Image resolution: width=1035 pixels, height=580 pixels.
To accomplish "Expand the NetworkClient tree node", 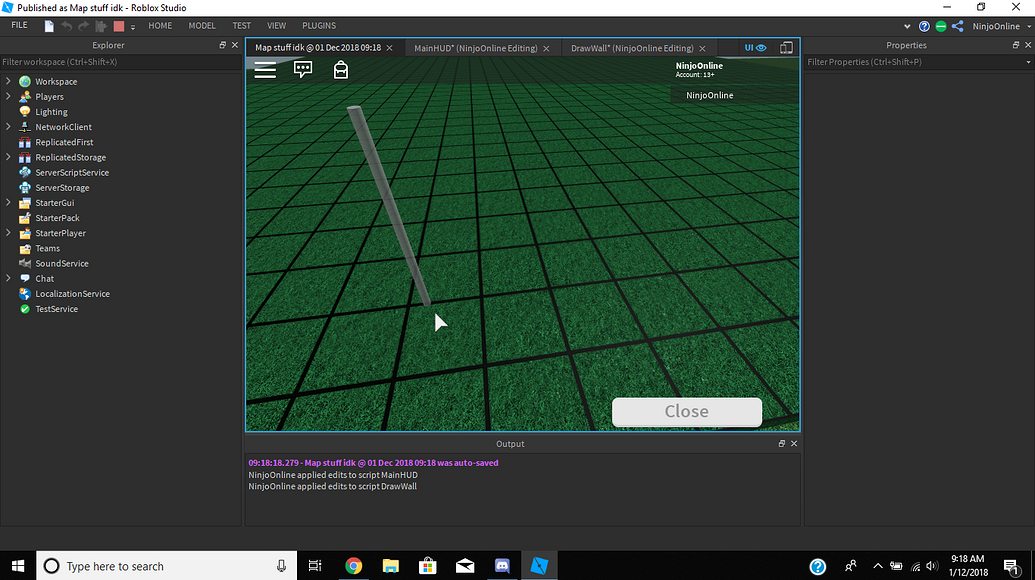I will point(8,127).
